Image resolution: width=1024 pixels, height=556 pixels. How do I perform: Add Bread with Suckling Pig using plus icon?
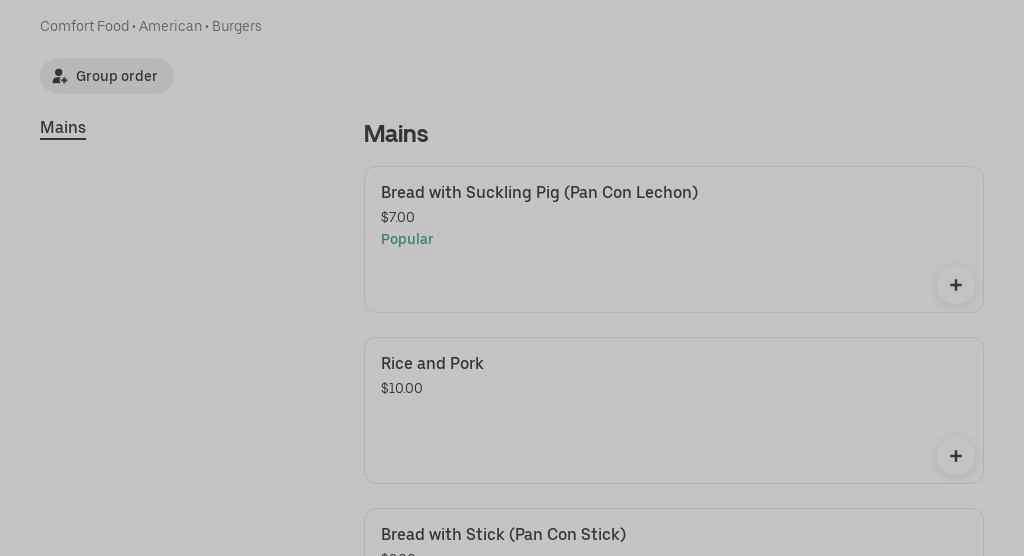pyautogui.click(x=955, y=285)
